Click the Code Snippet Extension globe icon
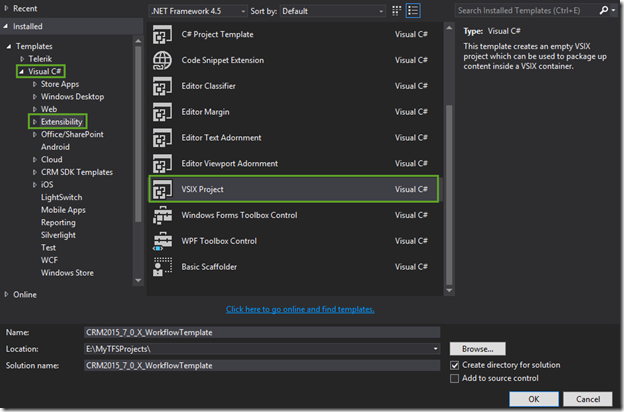Image resolution: width=624 pixels, height=412 pixels. 162,60
